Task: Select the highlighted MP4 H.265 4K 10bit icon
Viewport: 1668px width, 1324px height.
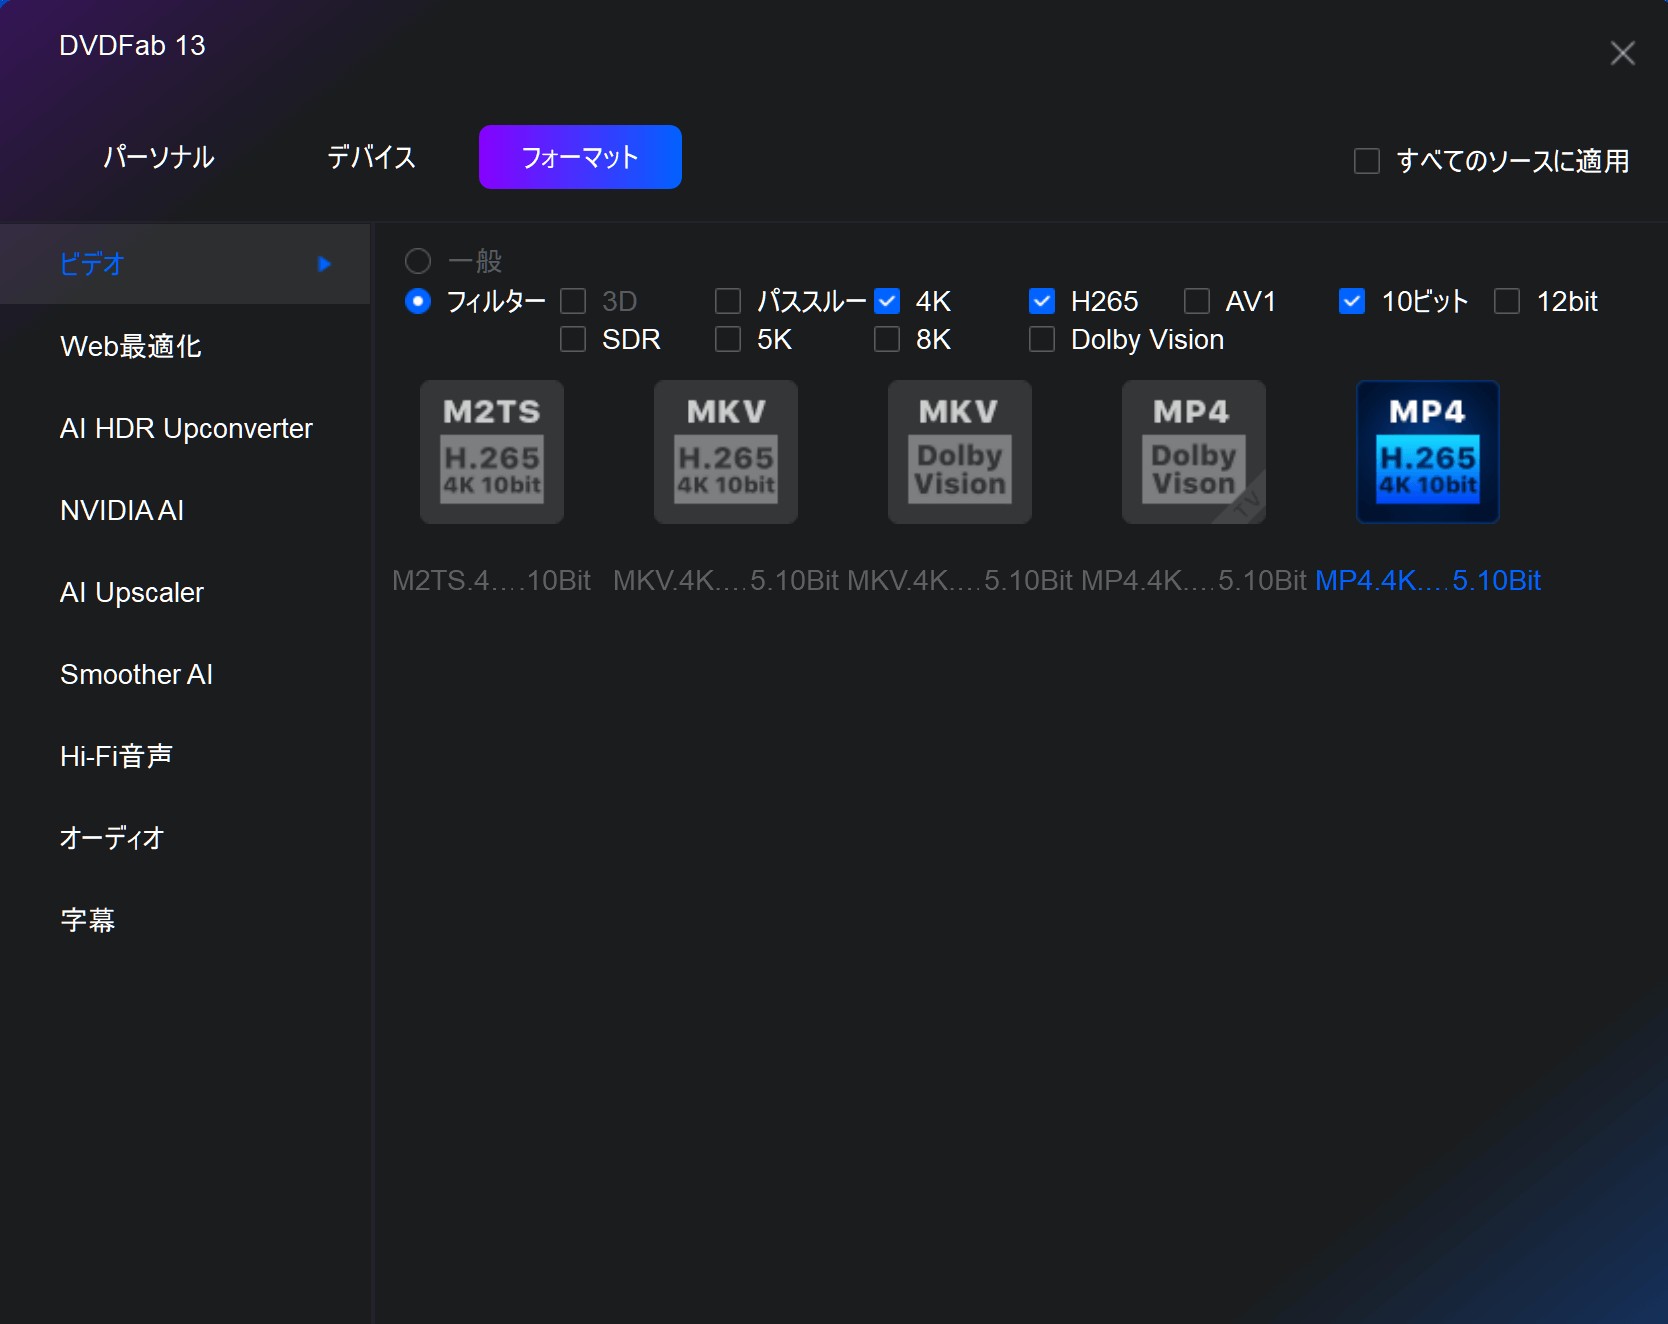Action: click(1428, 452)
